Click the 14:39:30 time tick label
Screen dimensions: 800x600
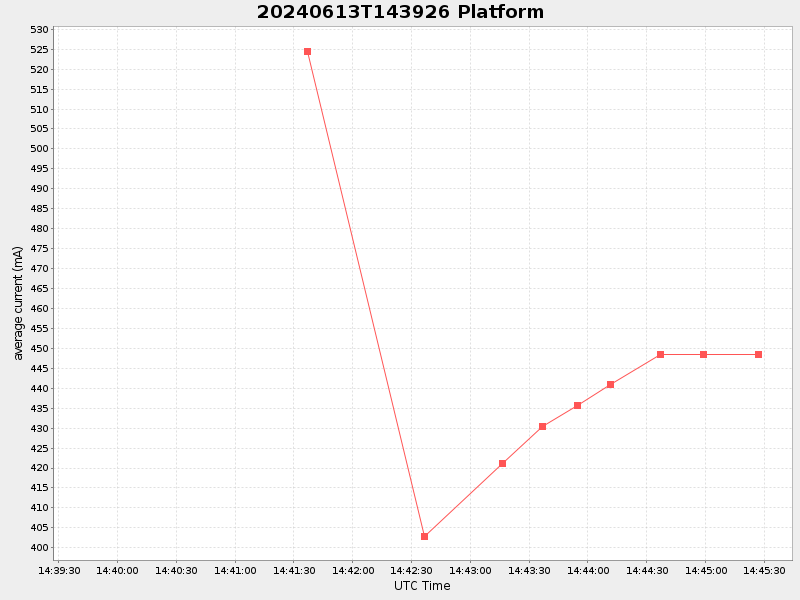(x=59, y=570)
